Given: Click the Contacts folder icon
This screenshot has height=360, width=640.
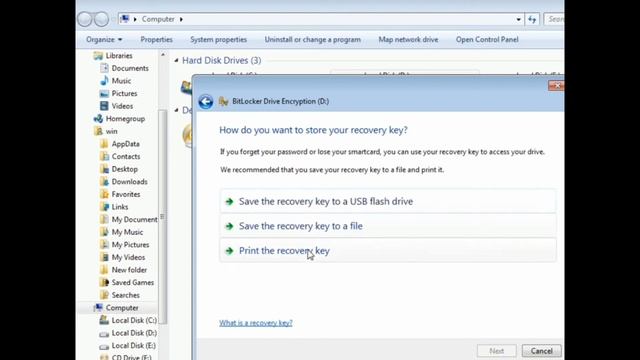Looking at the screenshot, I should pyautogui.click(x=104, y=157).
